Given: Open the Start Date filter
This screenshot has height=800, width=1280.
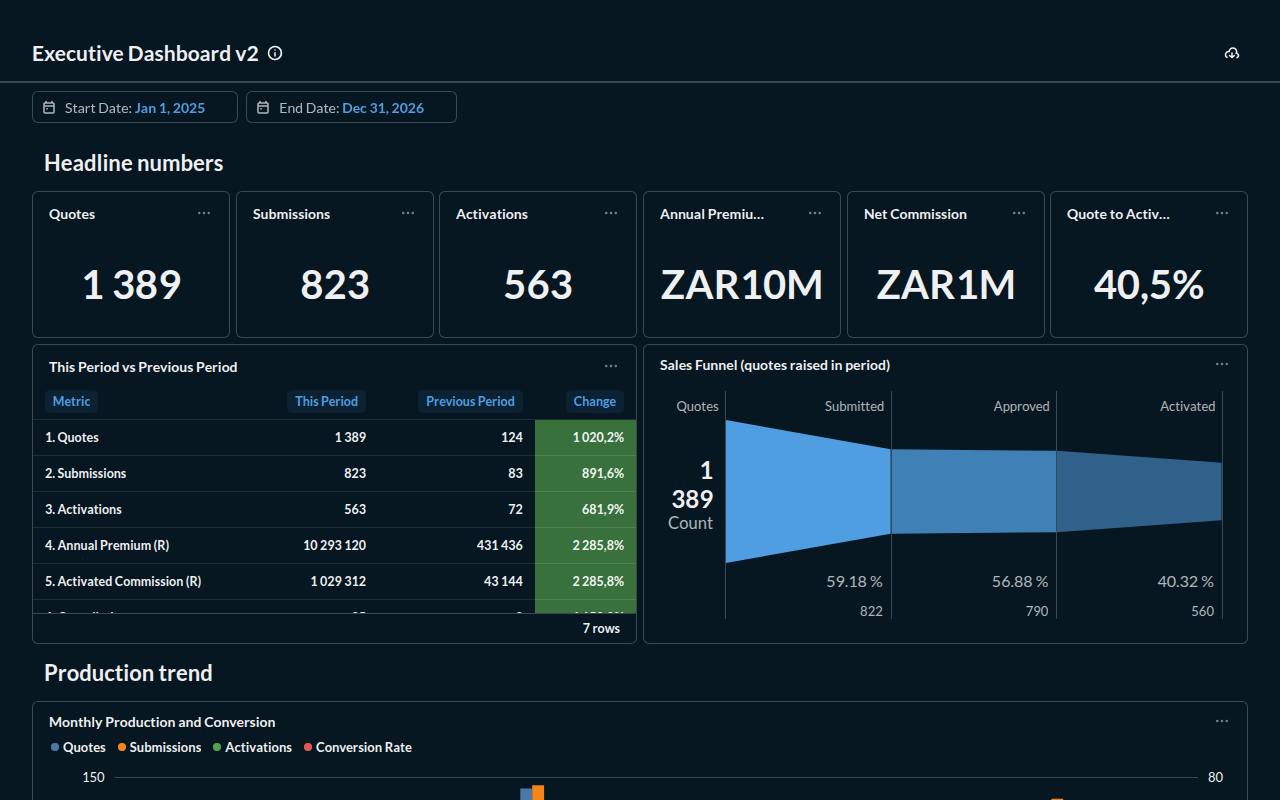Looking at the screenshot, I should pos(135,107).
